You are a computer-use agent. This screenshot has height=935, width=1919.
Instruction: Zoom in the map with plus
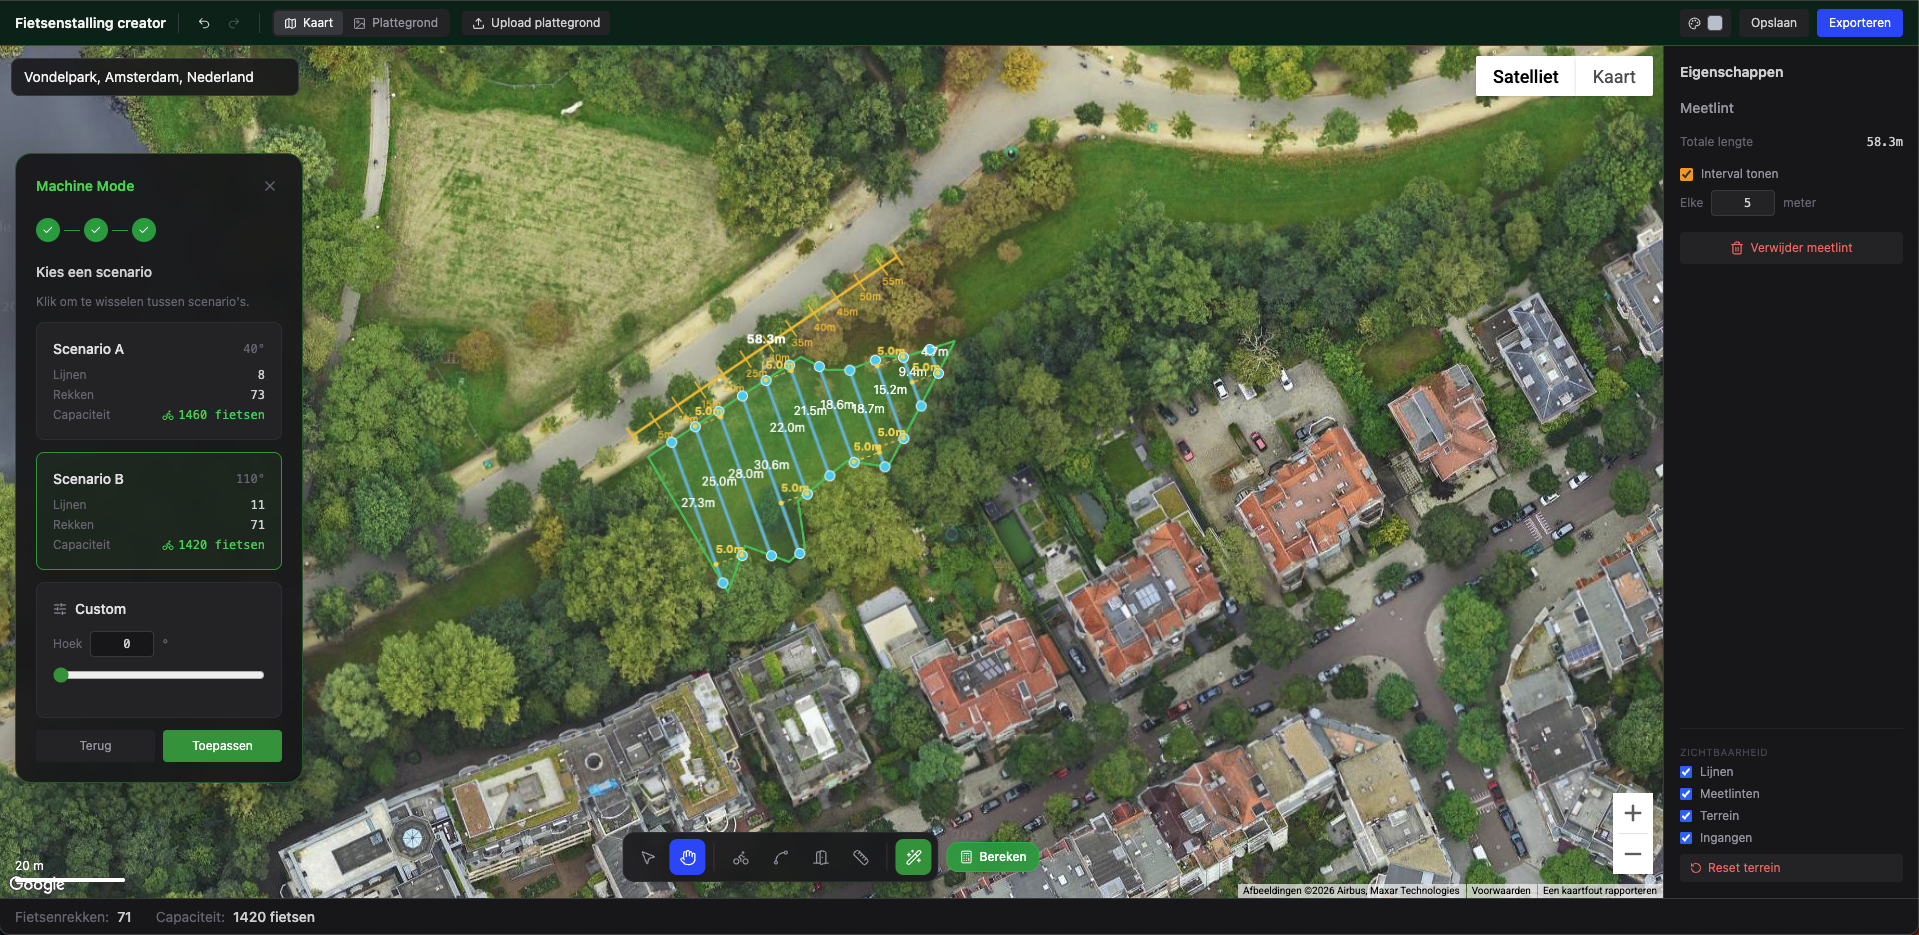tap(1632, 813)
